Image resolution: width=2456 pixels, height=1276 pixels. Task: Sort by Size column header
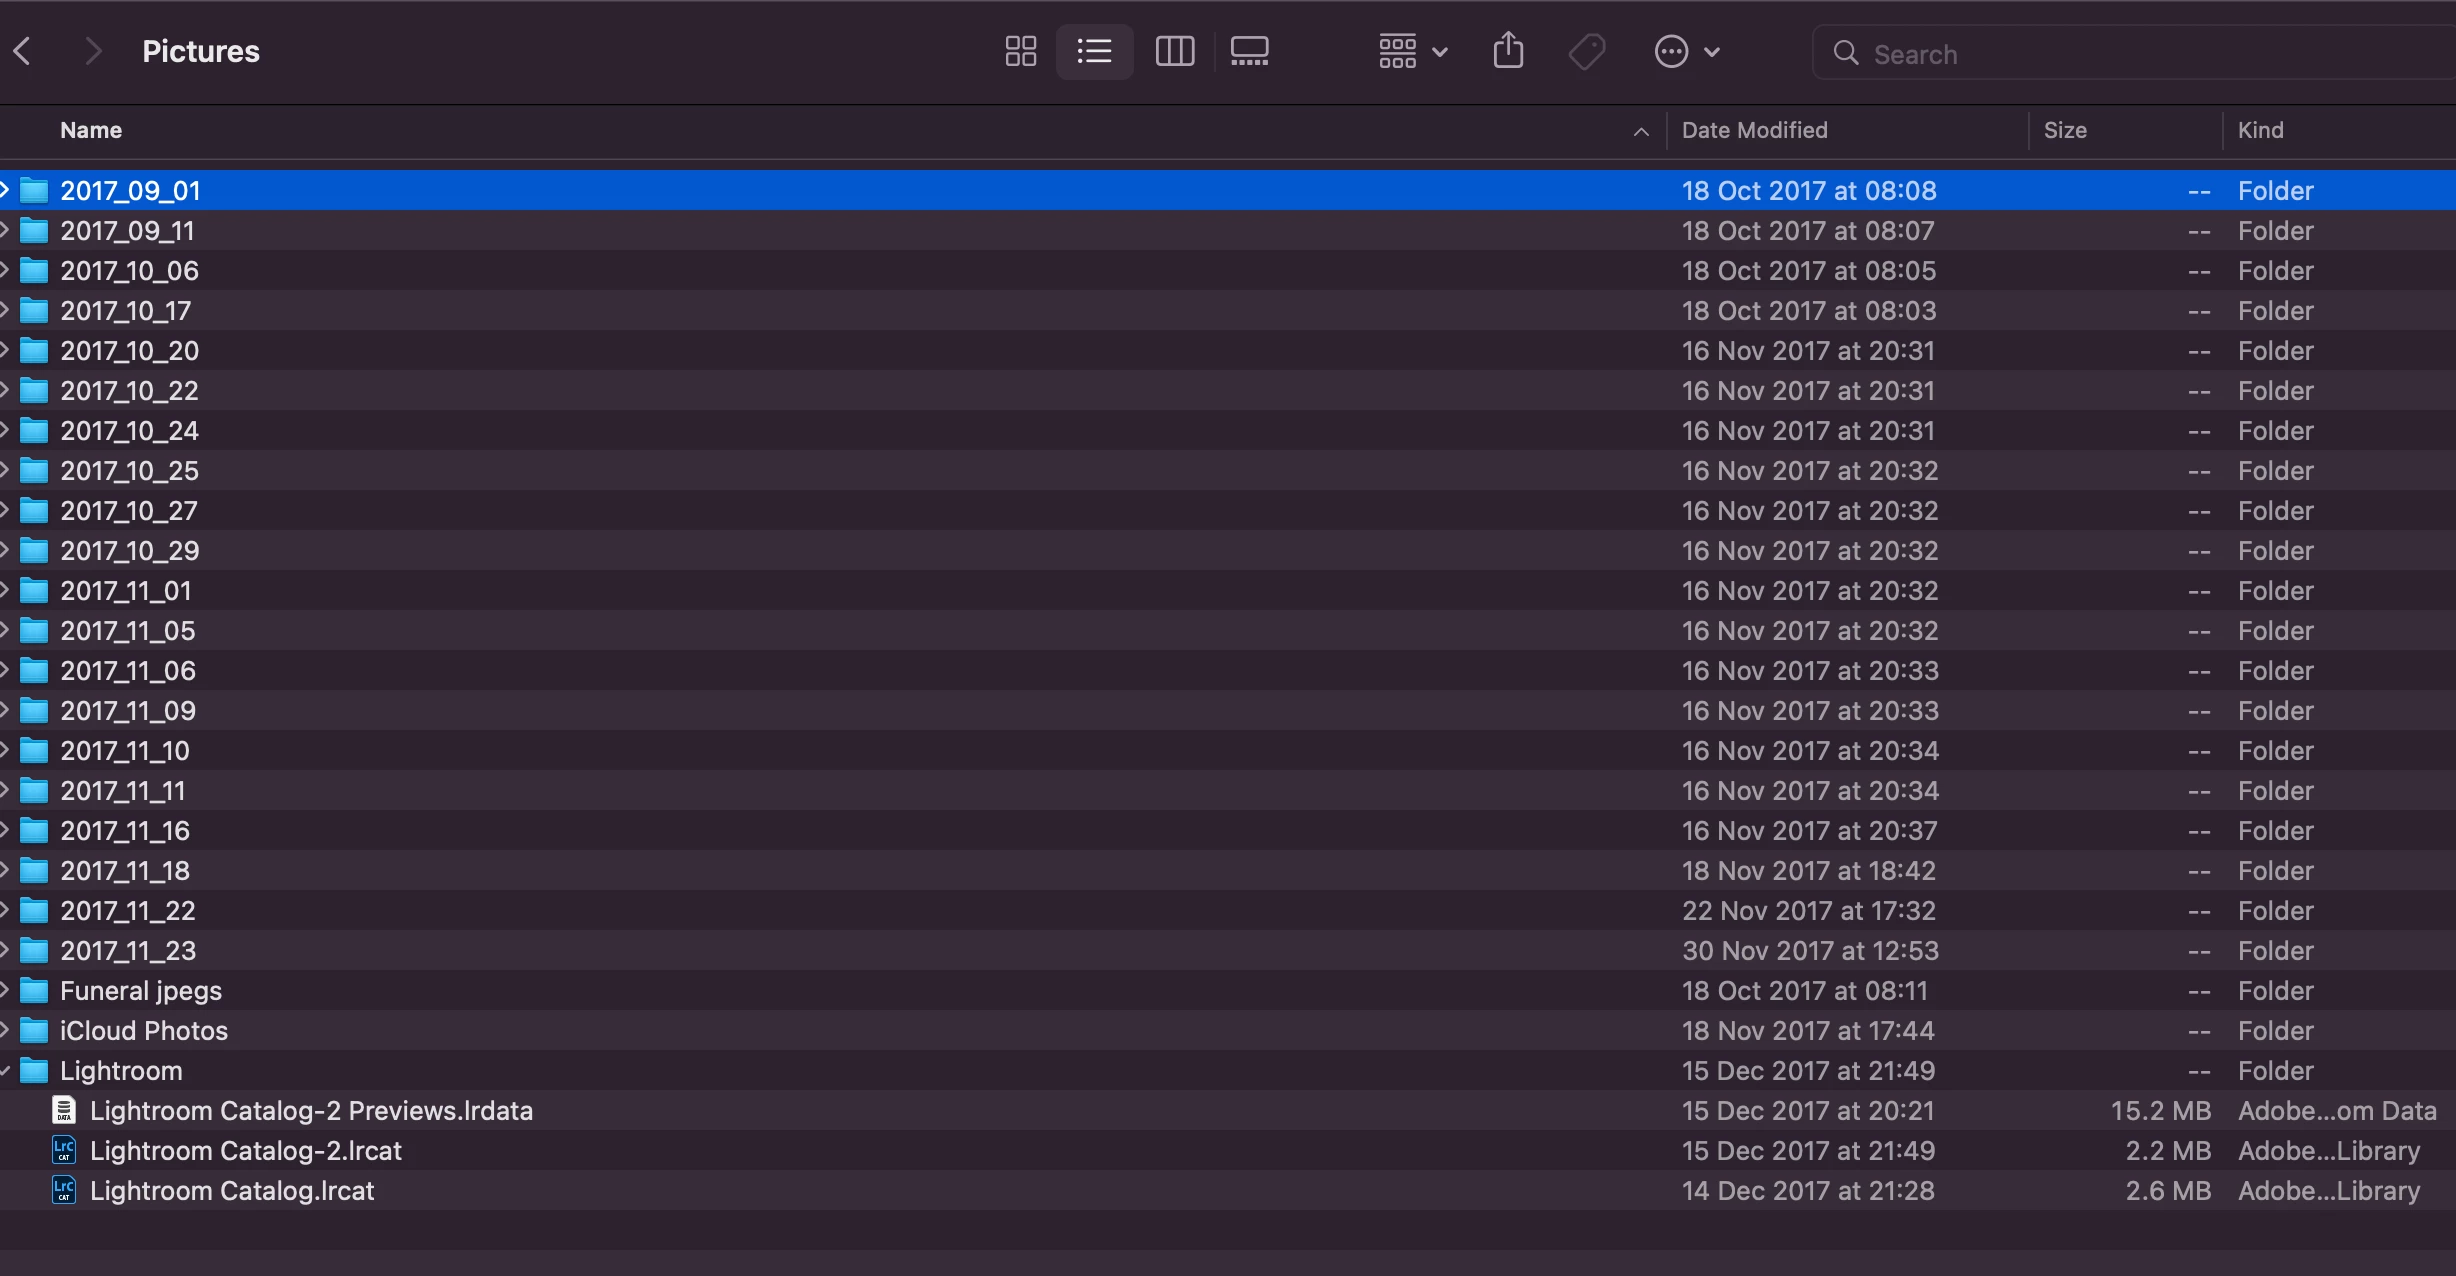(2064, 130)
